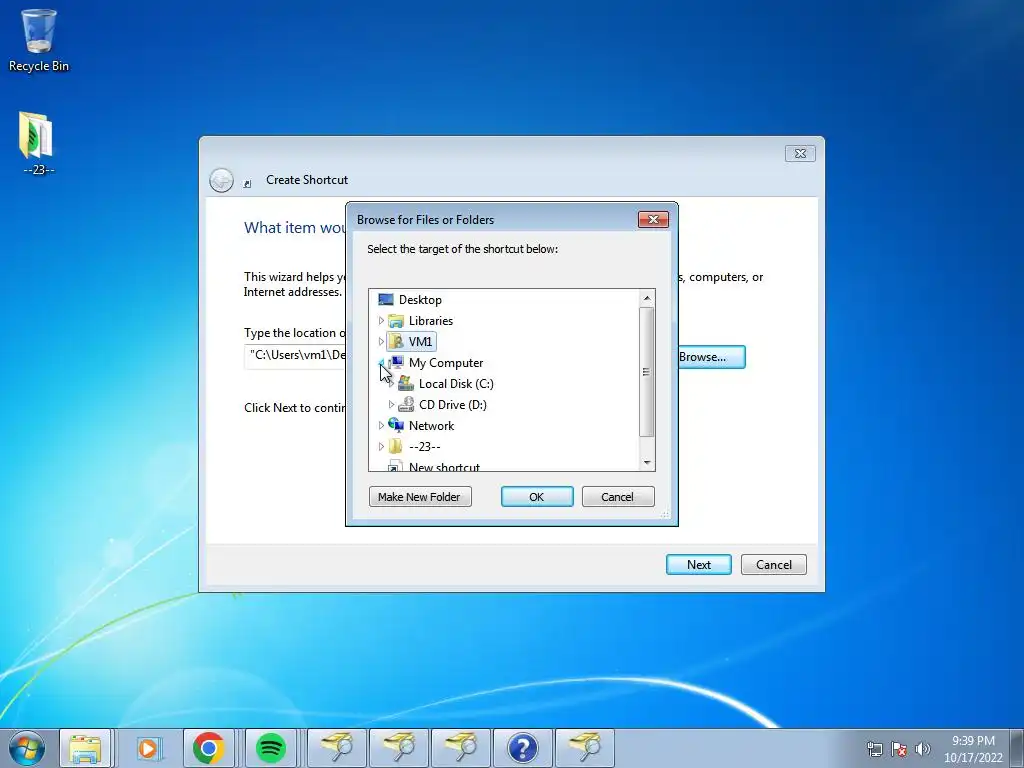Open Google Chrome from taskbar
Screen dimensions: 1024x768
[x=208, y=748]
